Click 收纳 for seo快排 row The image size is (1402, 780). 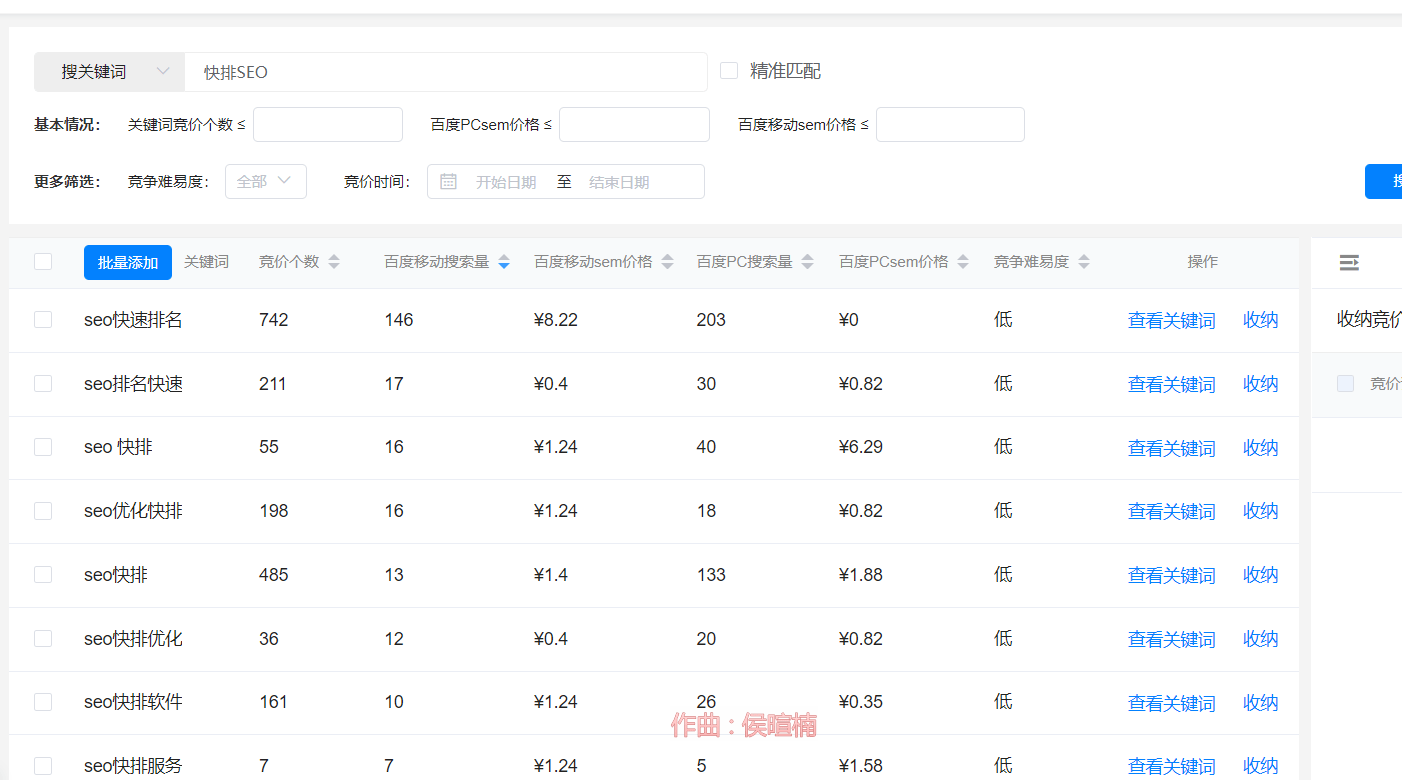[1260, 575]
